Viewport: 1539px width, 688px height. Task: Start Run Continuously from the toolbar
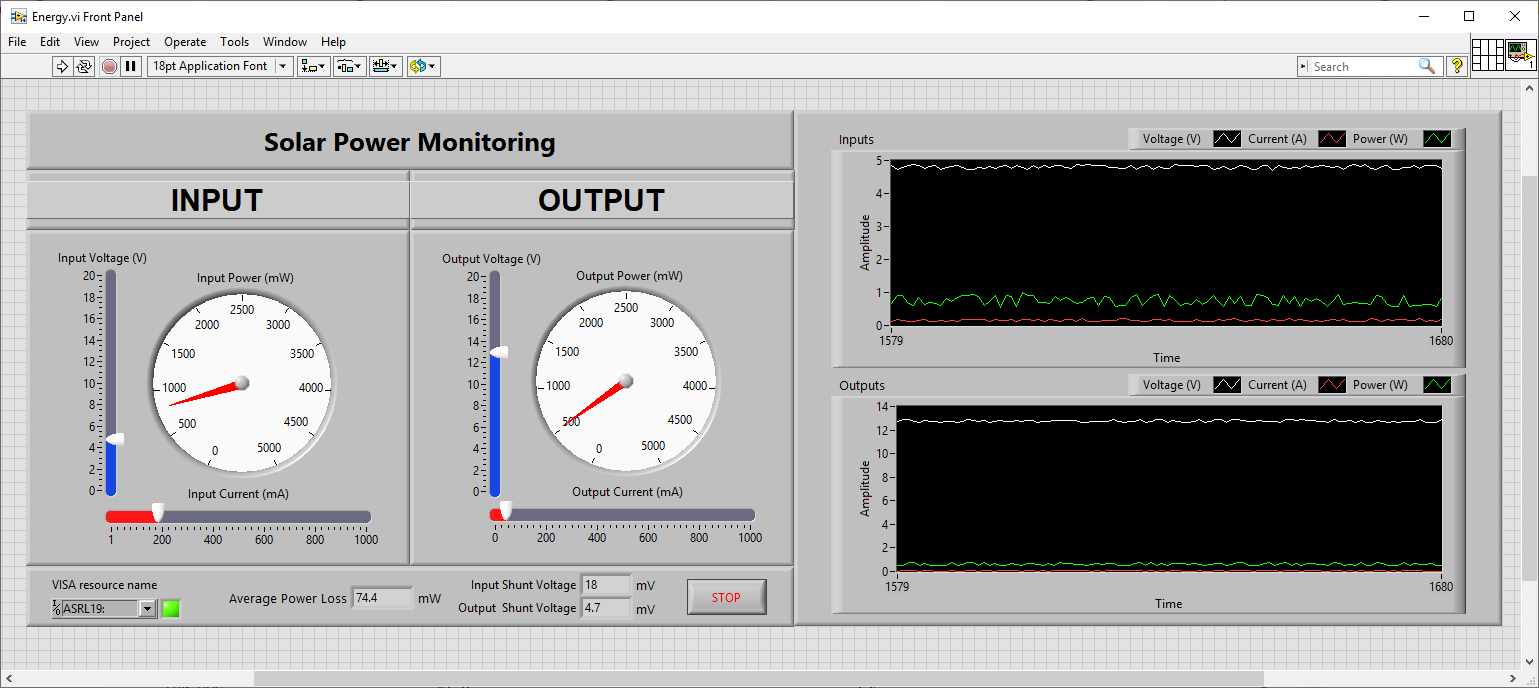(84, 66)
